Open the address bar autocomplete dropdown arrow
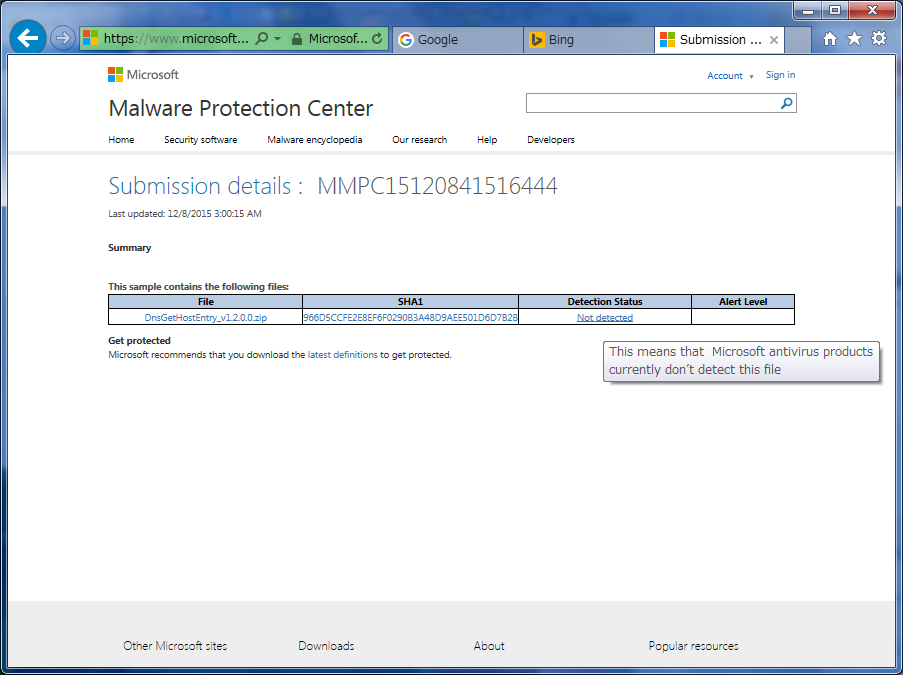The height and width of the screenshot is (675, 903). [x=278, y=39]
